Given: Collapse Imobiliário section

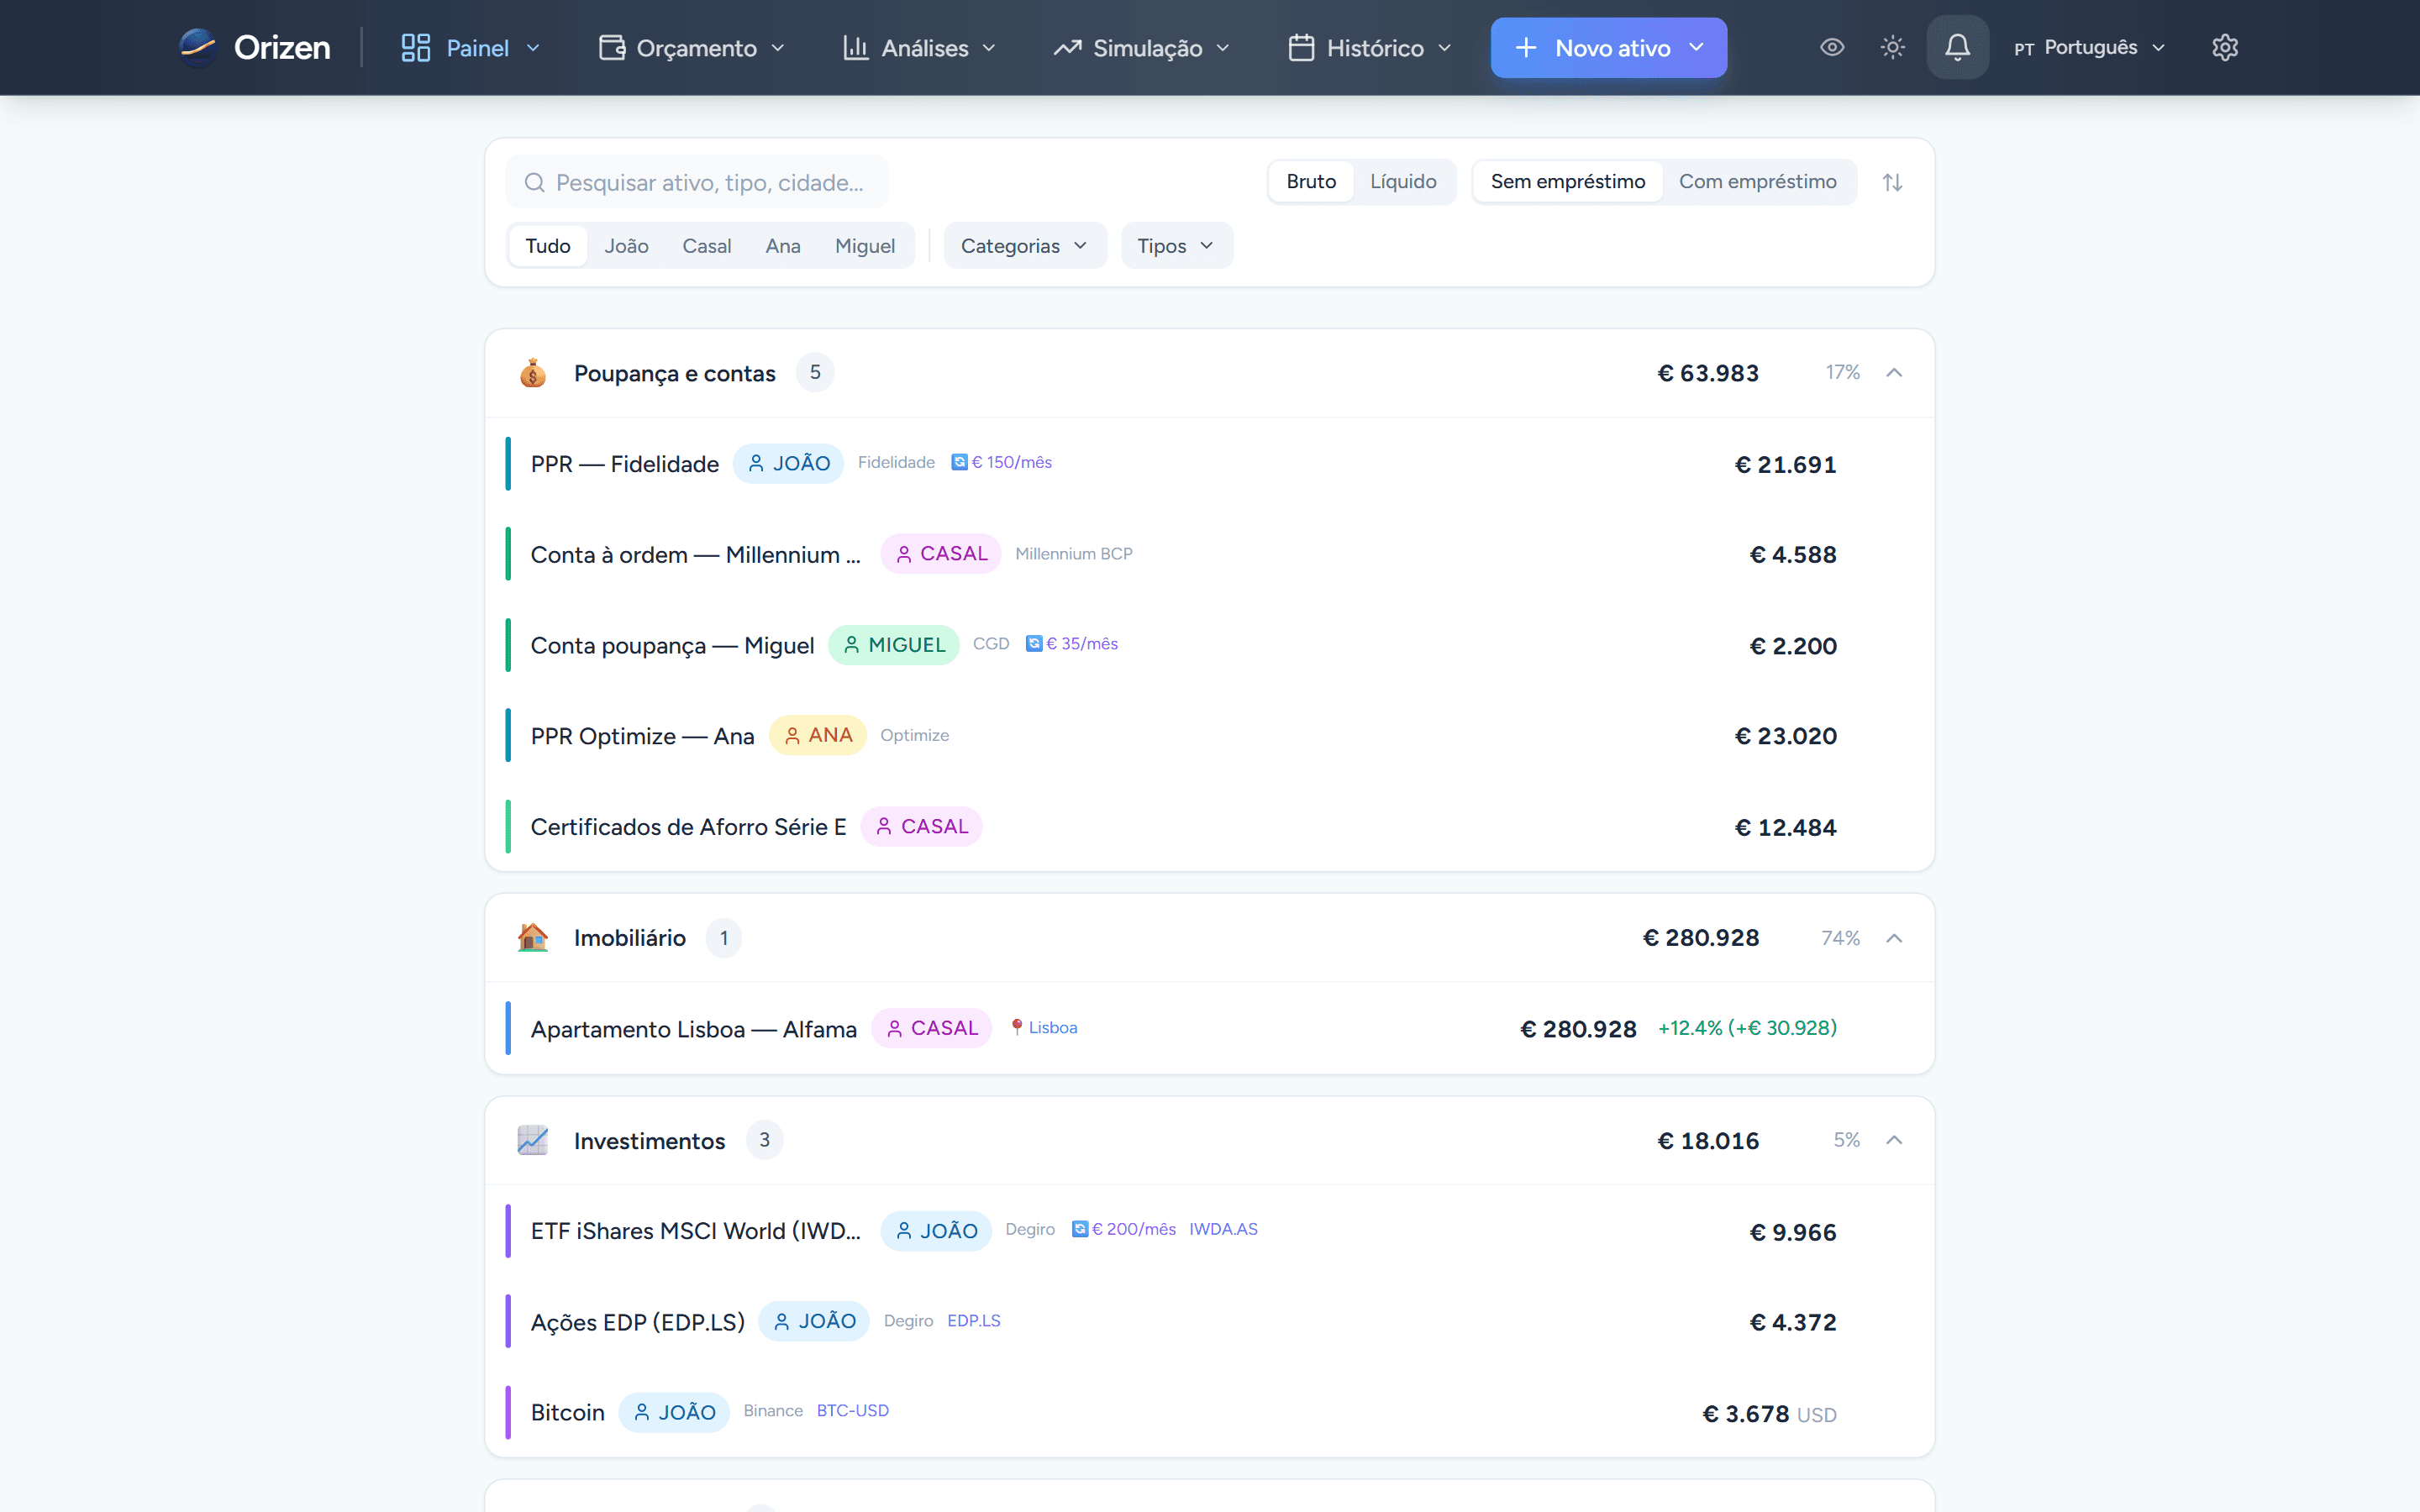Looking at the screenshot, I should tap(1893, 938).
